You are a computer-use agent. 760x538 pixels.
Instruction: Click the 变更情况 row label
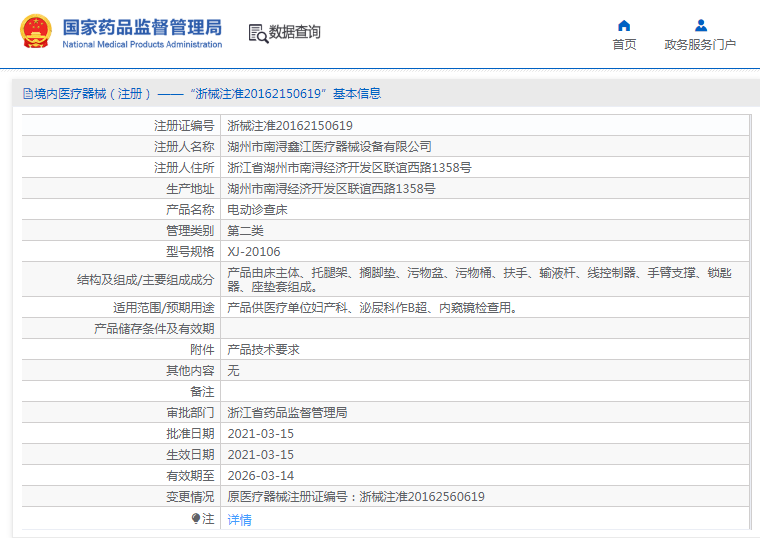pos(190,497)
